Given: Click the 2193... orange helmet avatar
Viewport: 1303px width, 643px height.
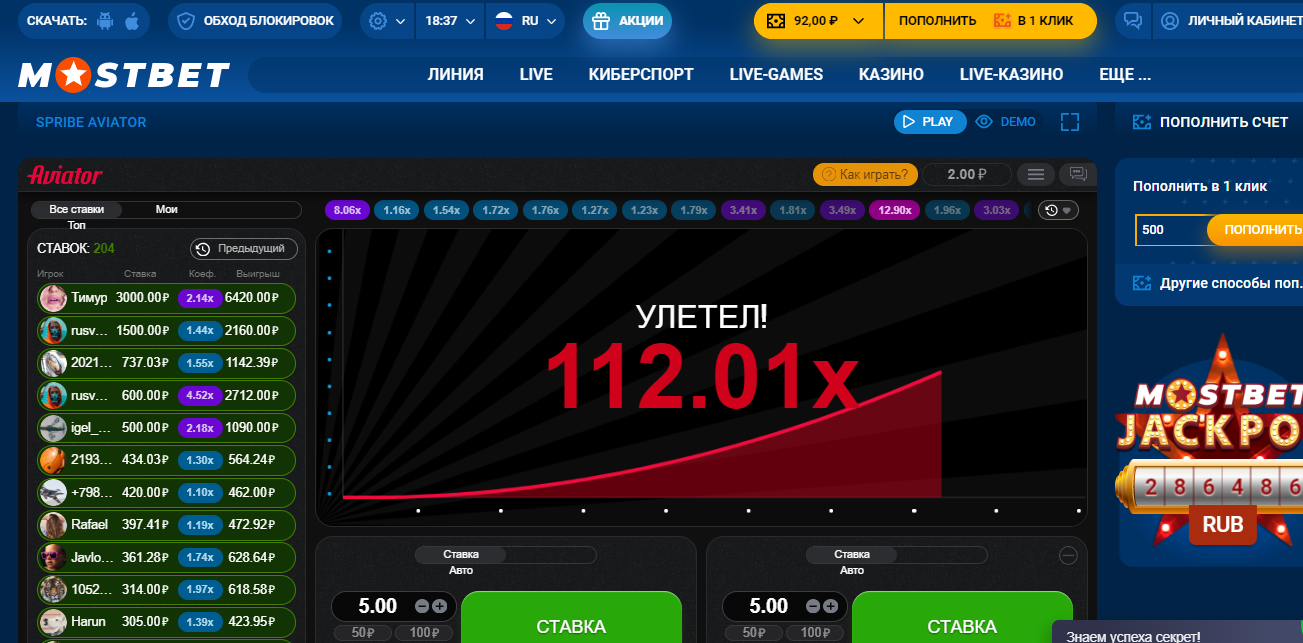Looking at the screenshot, I should (53, 460).
